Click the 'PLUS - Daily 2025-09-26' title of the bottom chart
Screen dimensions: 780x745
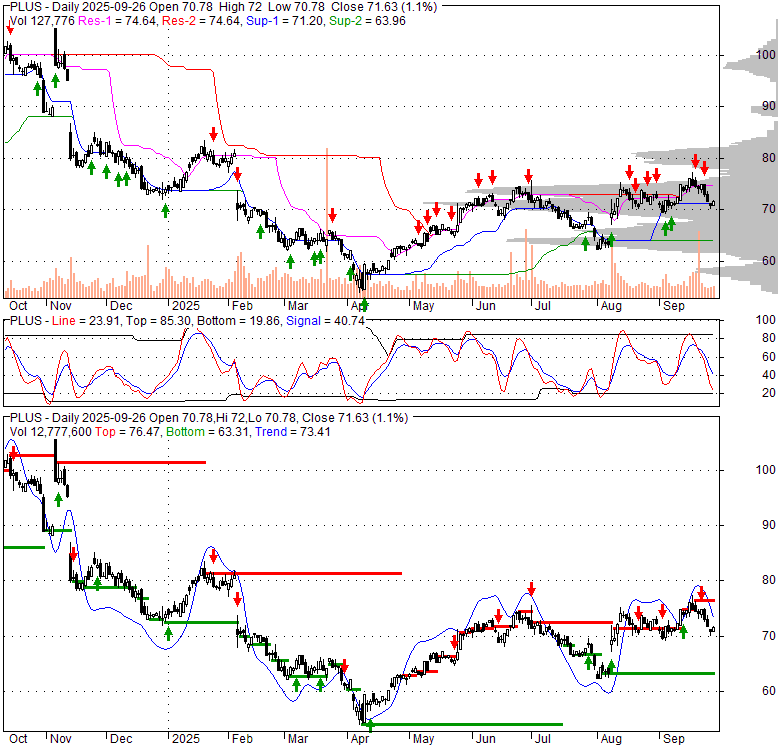point(78,418)
